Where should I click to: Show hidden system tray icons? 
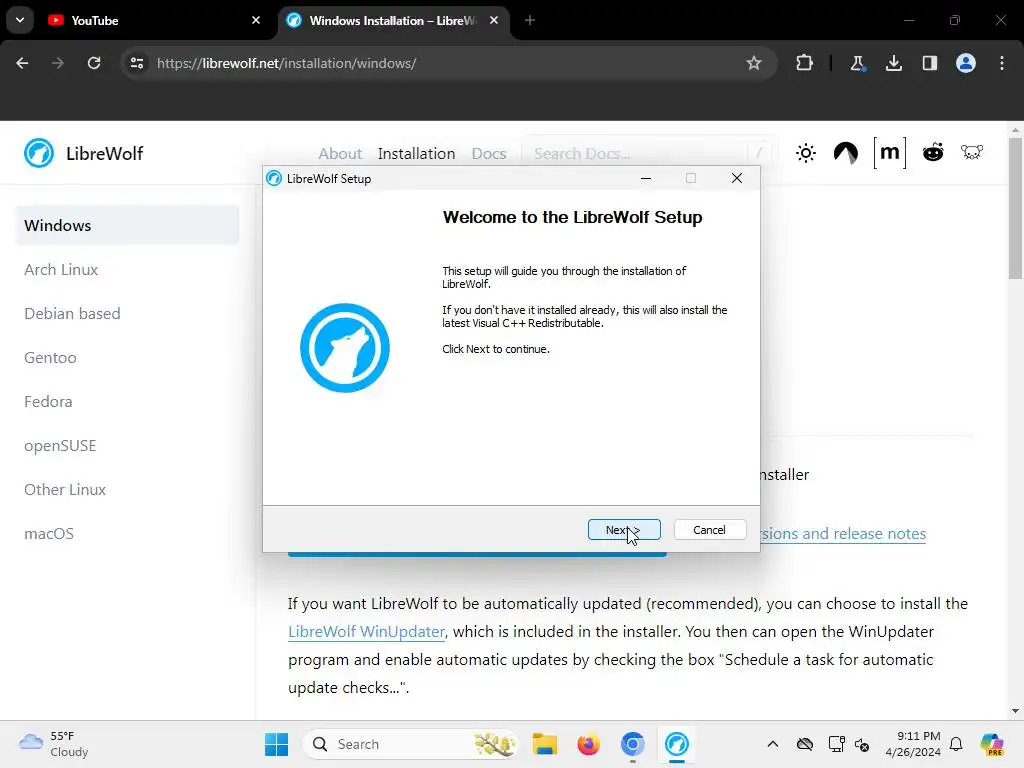click(x=773, y=744)
